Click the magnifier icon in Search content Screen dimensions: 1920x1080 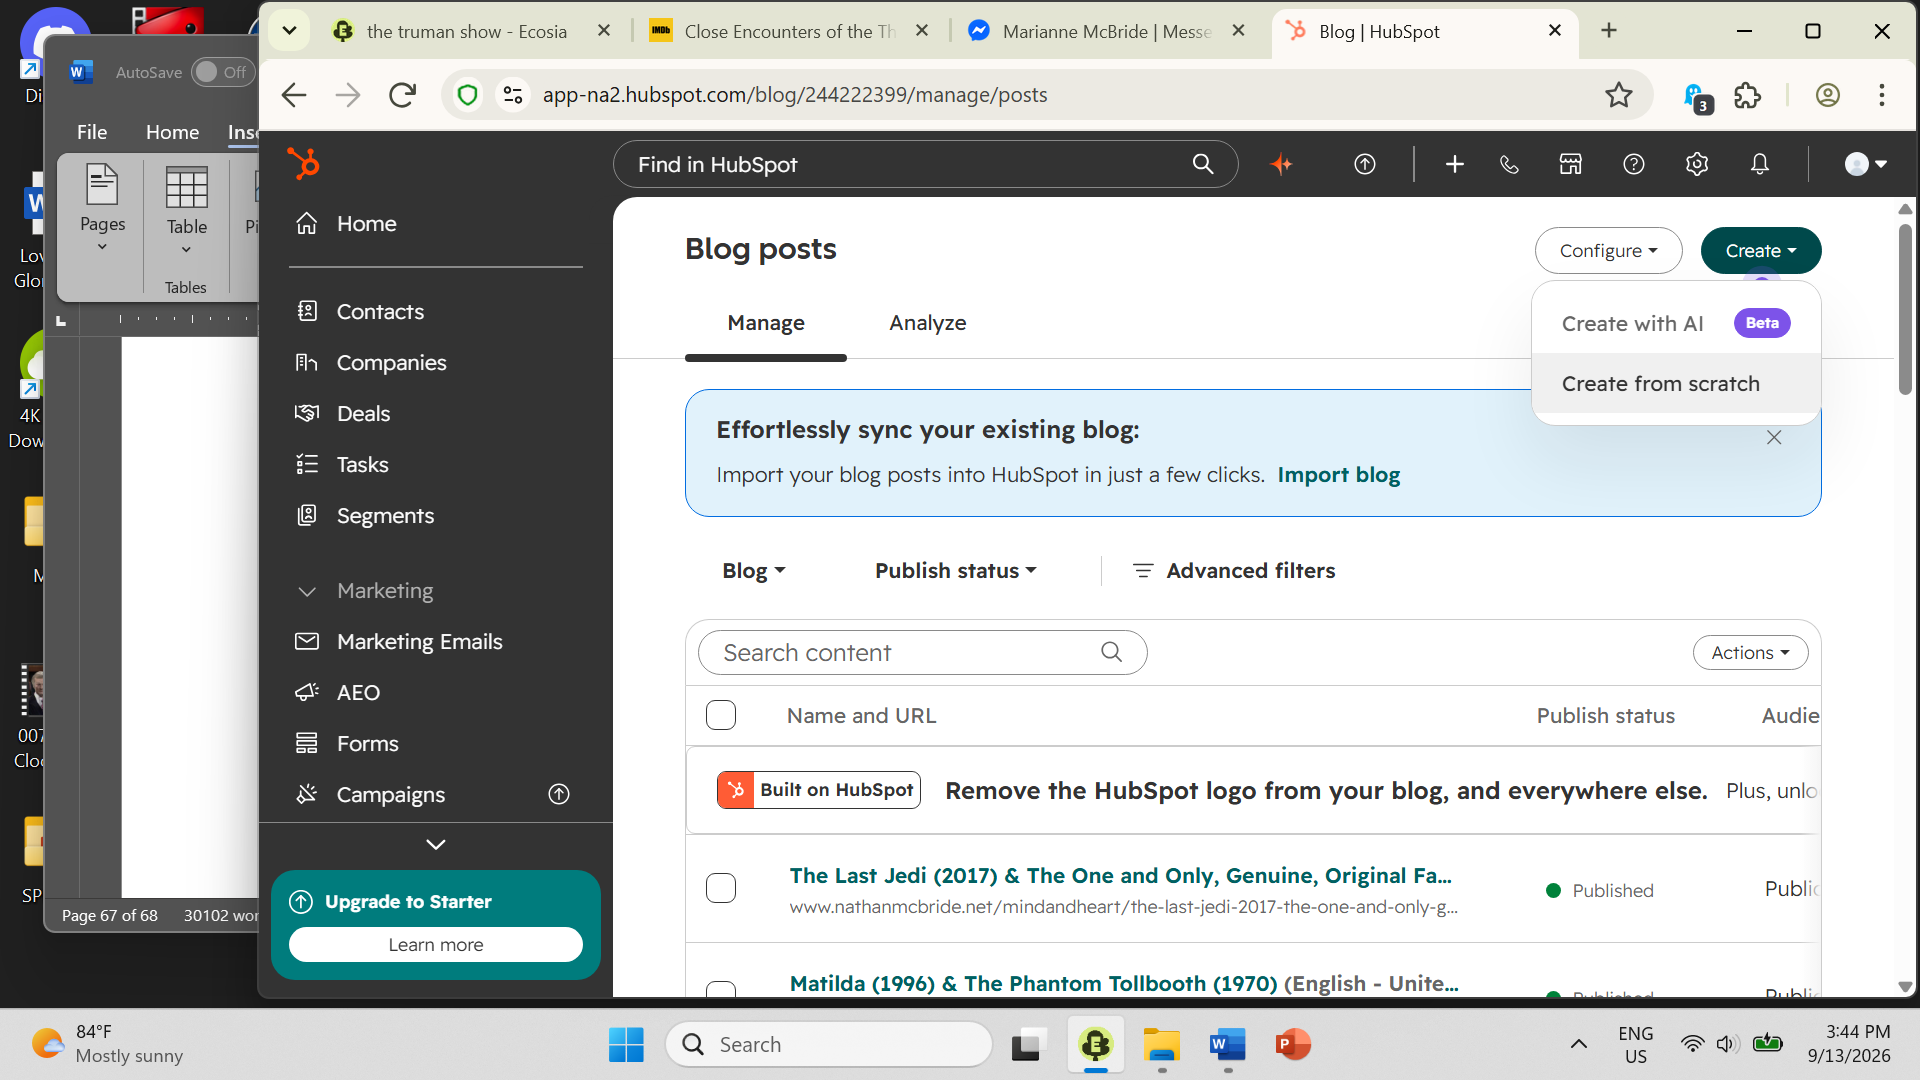(1111, 652)
